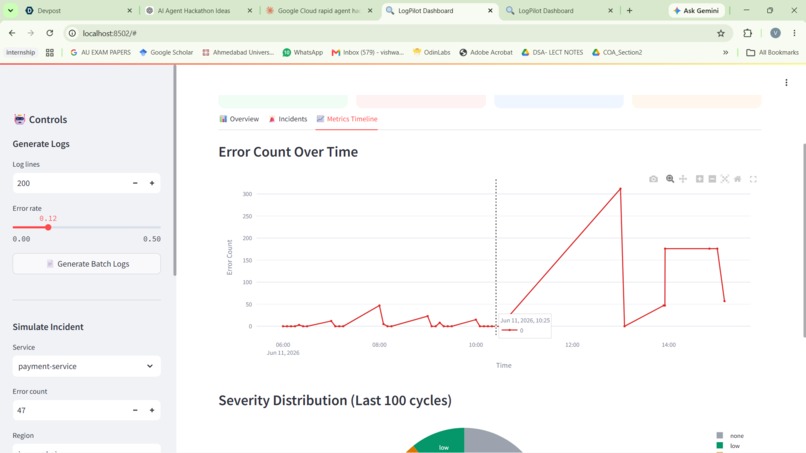Click the chart zoom in icon
Screen dimensions: 806x453
tap(700, 179)
